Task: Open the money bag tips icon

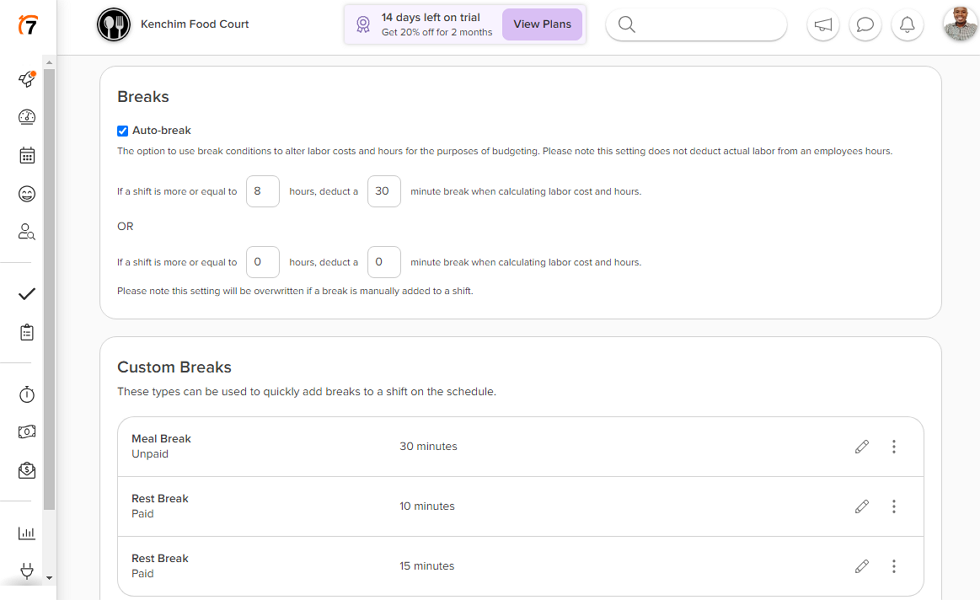Action: pos(27,470)
